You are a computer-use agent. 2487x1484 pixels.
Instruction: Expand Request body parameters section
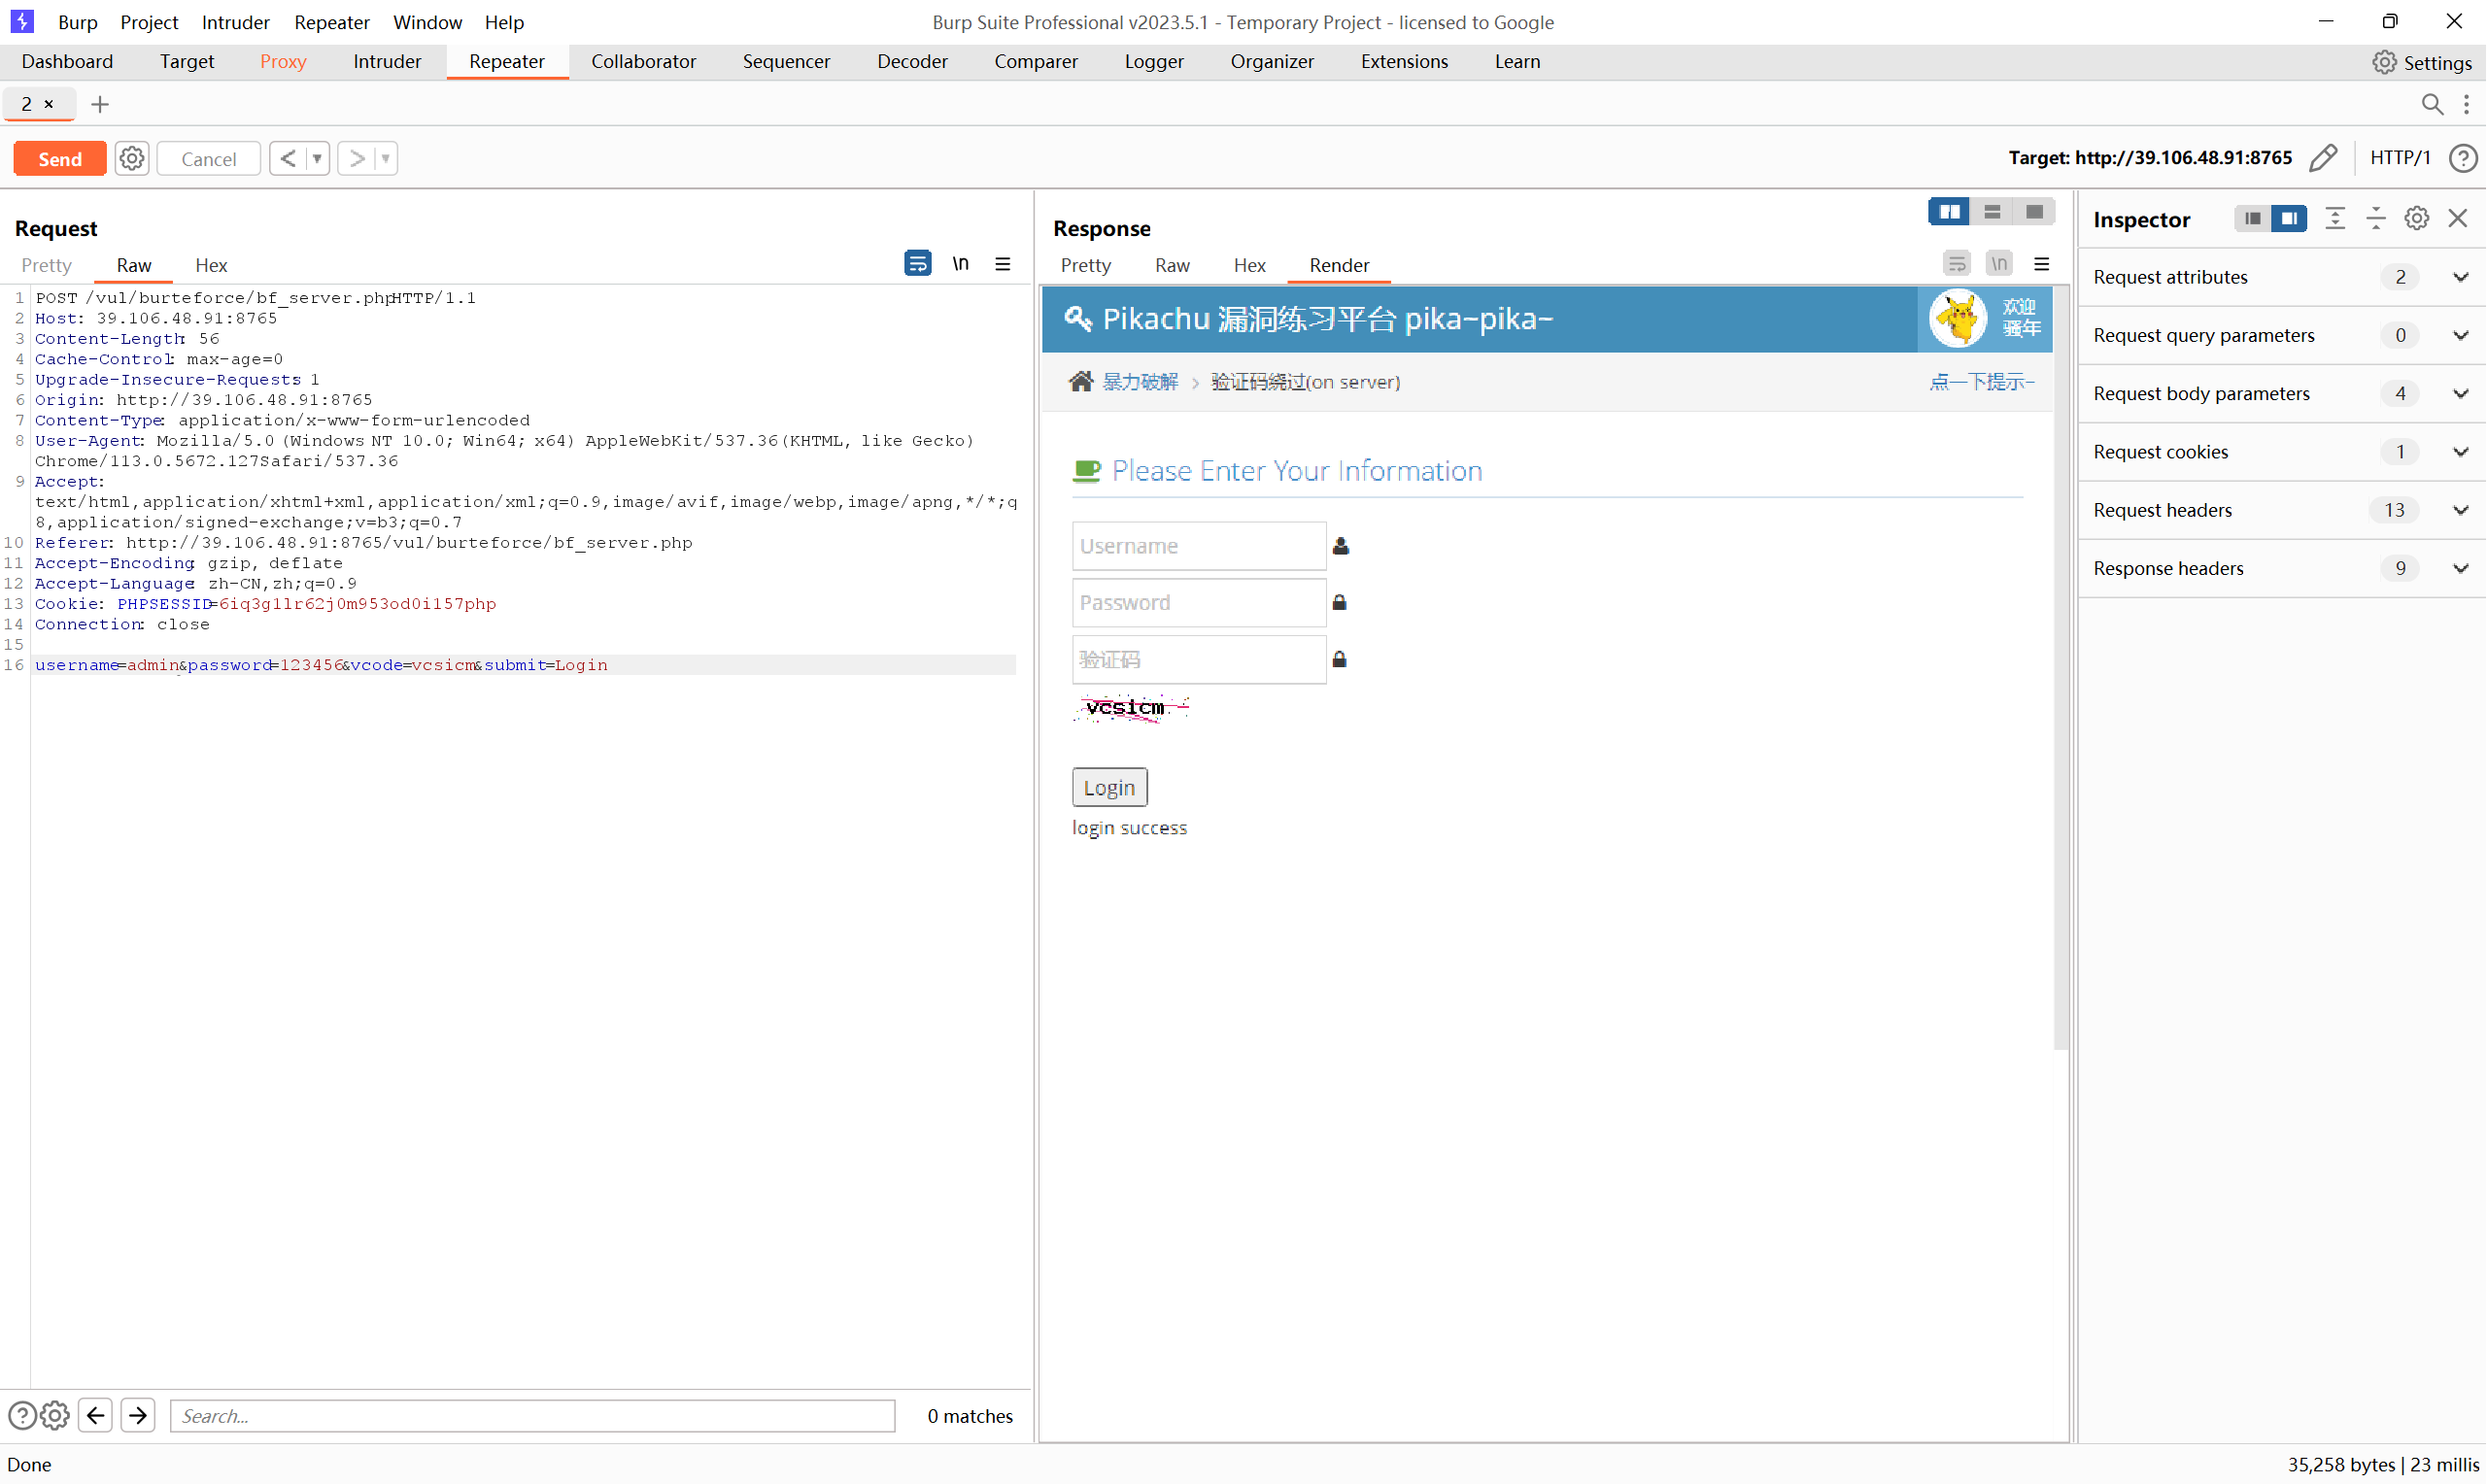pyautogui.click(x=2460, y=394)
